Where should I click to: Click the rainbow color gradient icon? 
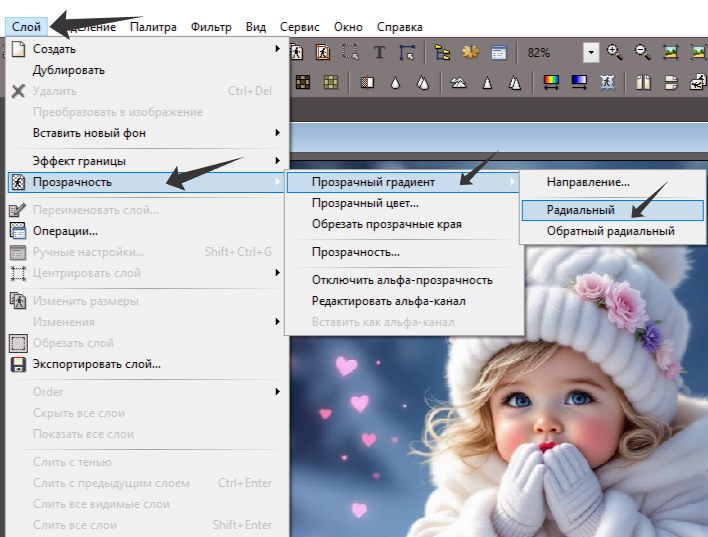click(x=550, y=82)
